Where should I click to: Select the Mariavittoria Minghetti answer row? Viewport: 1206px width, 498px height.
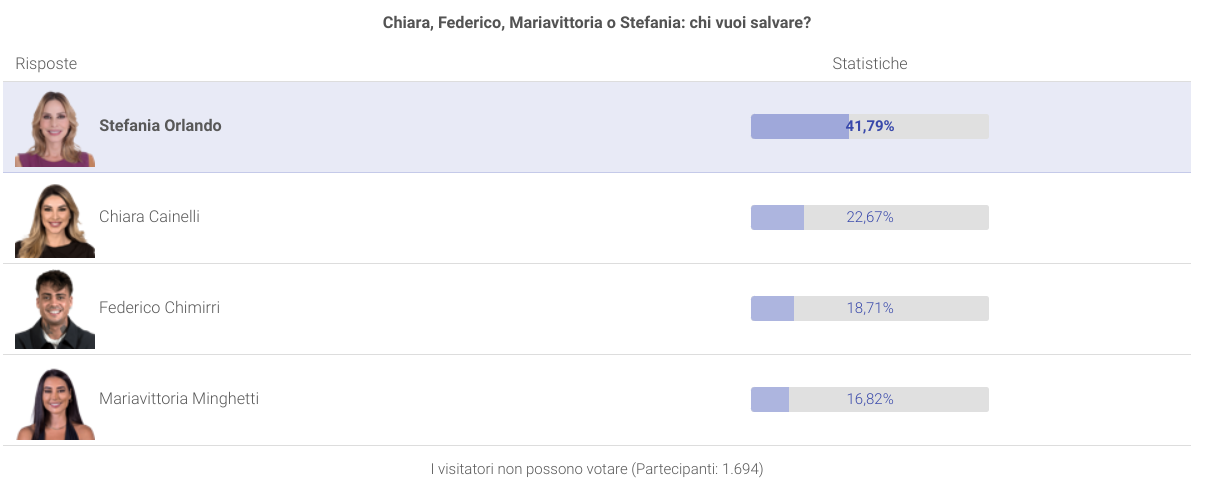pos(597,400)
